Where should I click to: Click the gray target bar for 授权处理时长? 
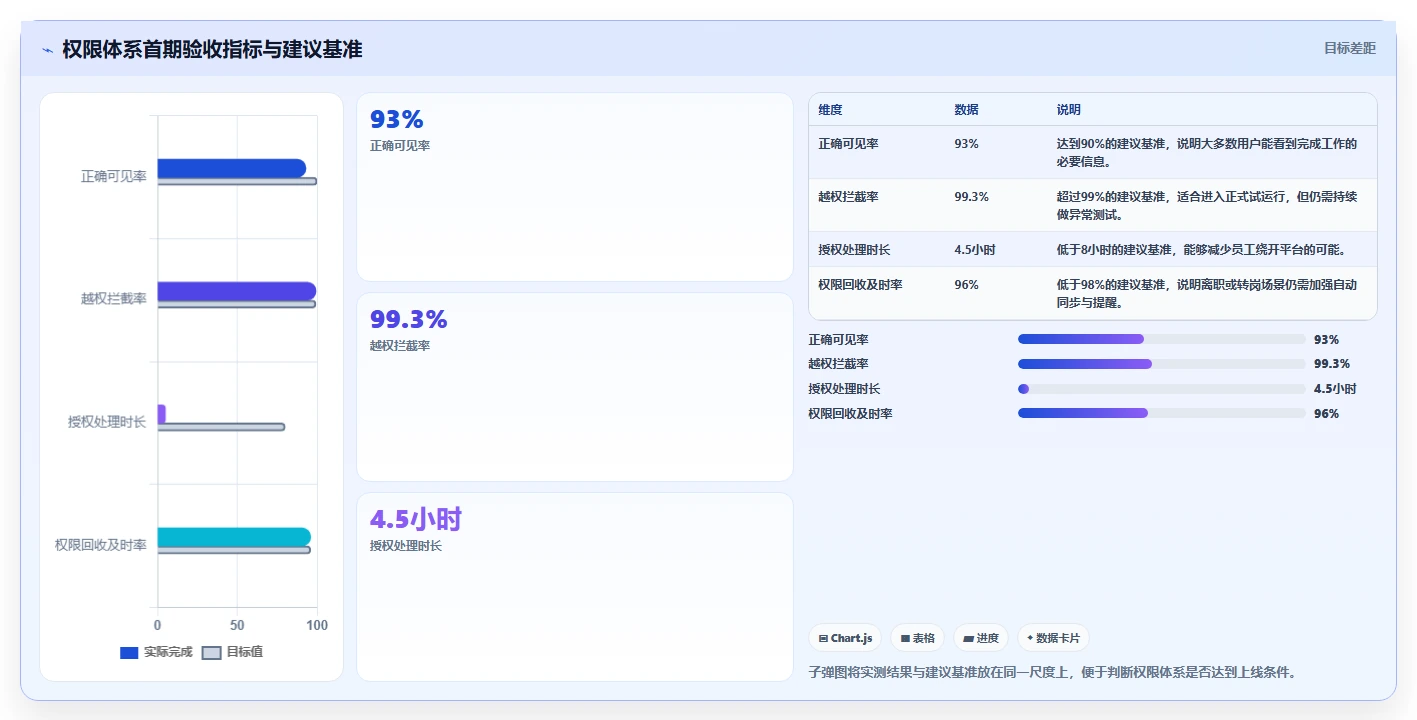[x=221, y=427]
